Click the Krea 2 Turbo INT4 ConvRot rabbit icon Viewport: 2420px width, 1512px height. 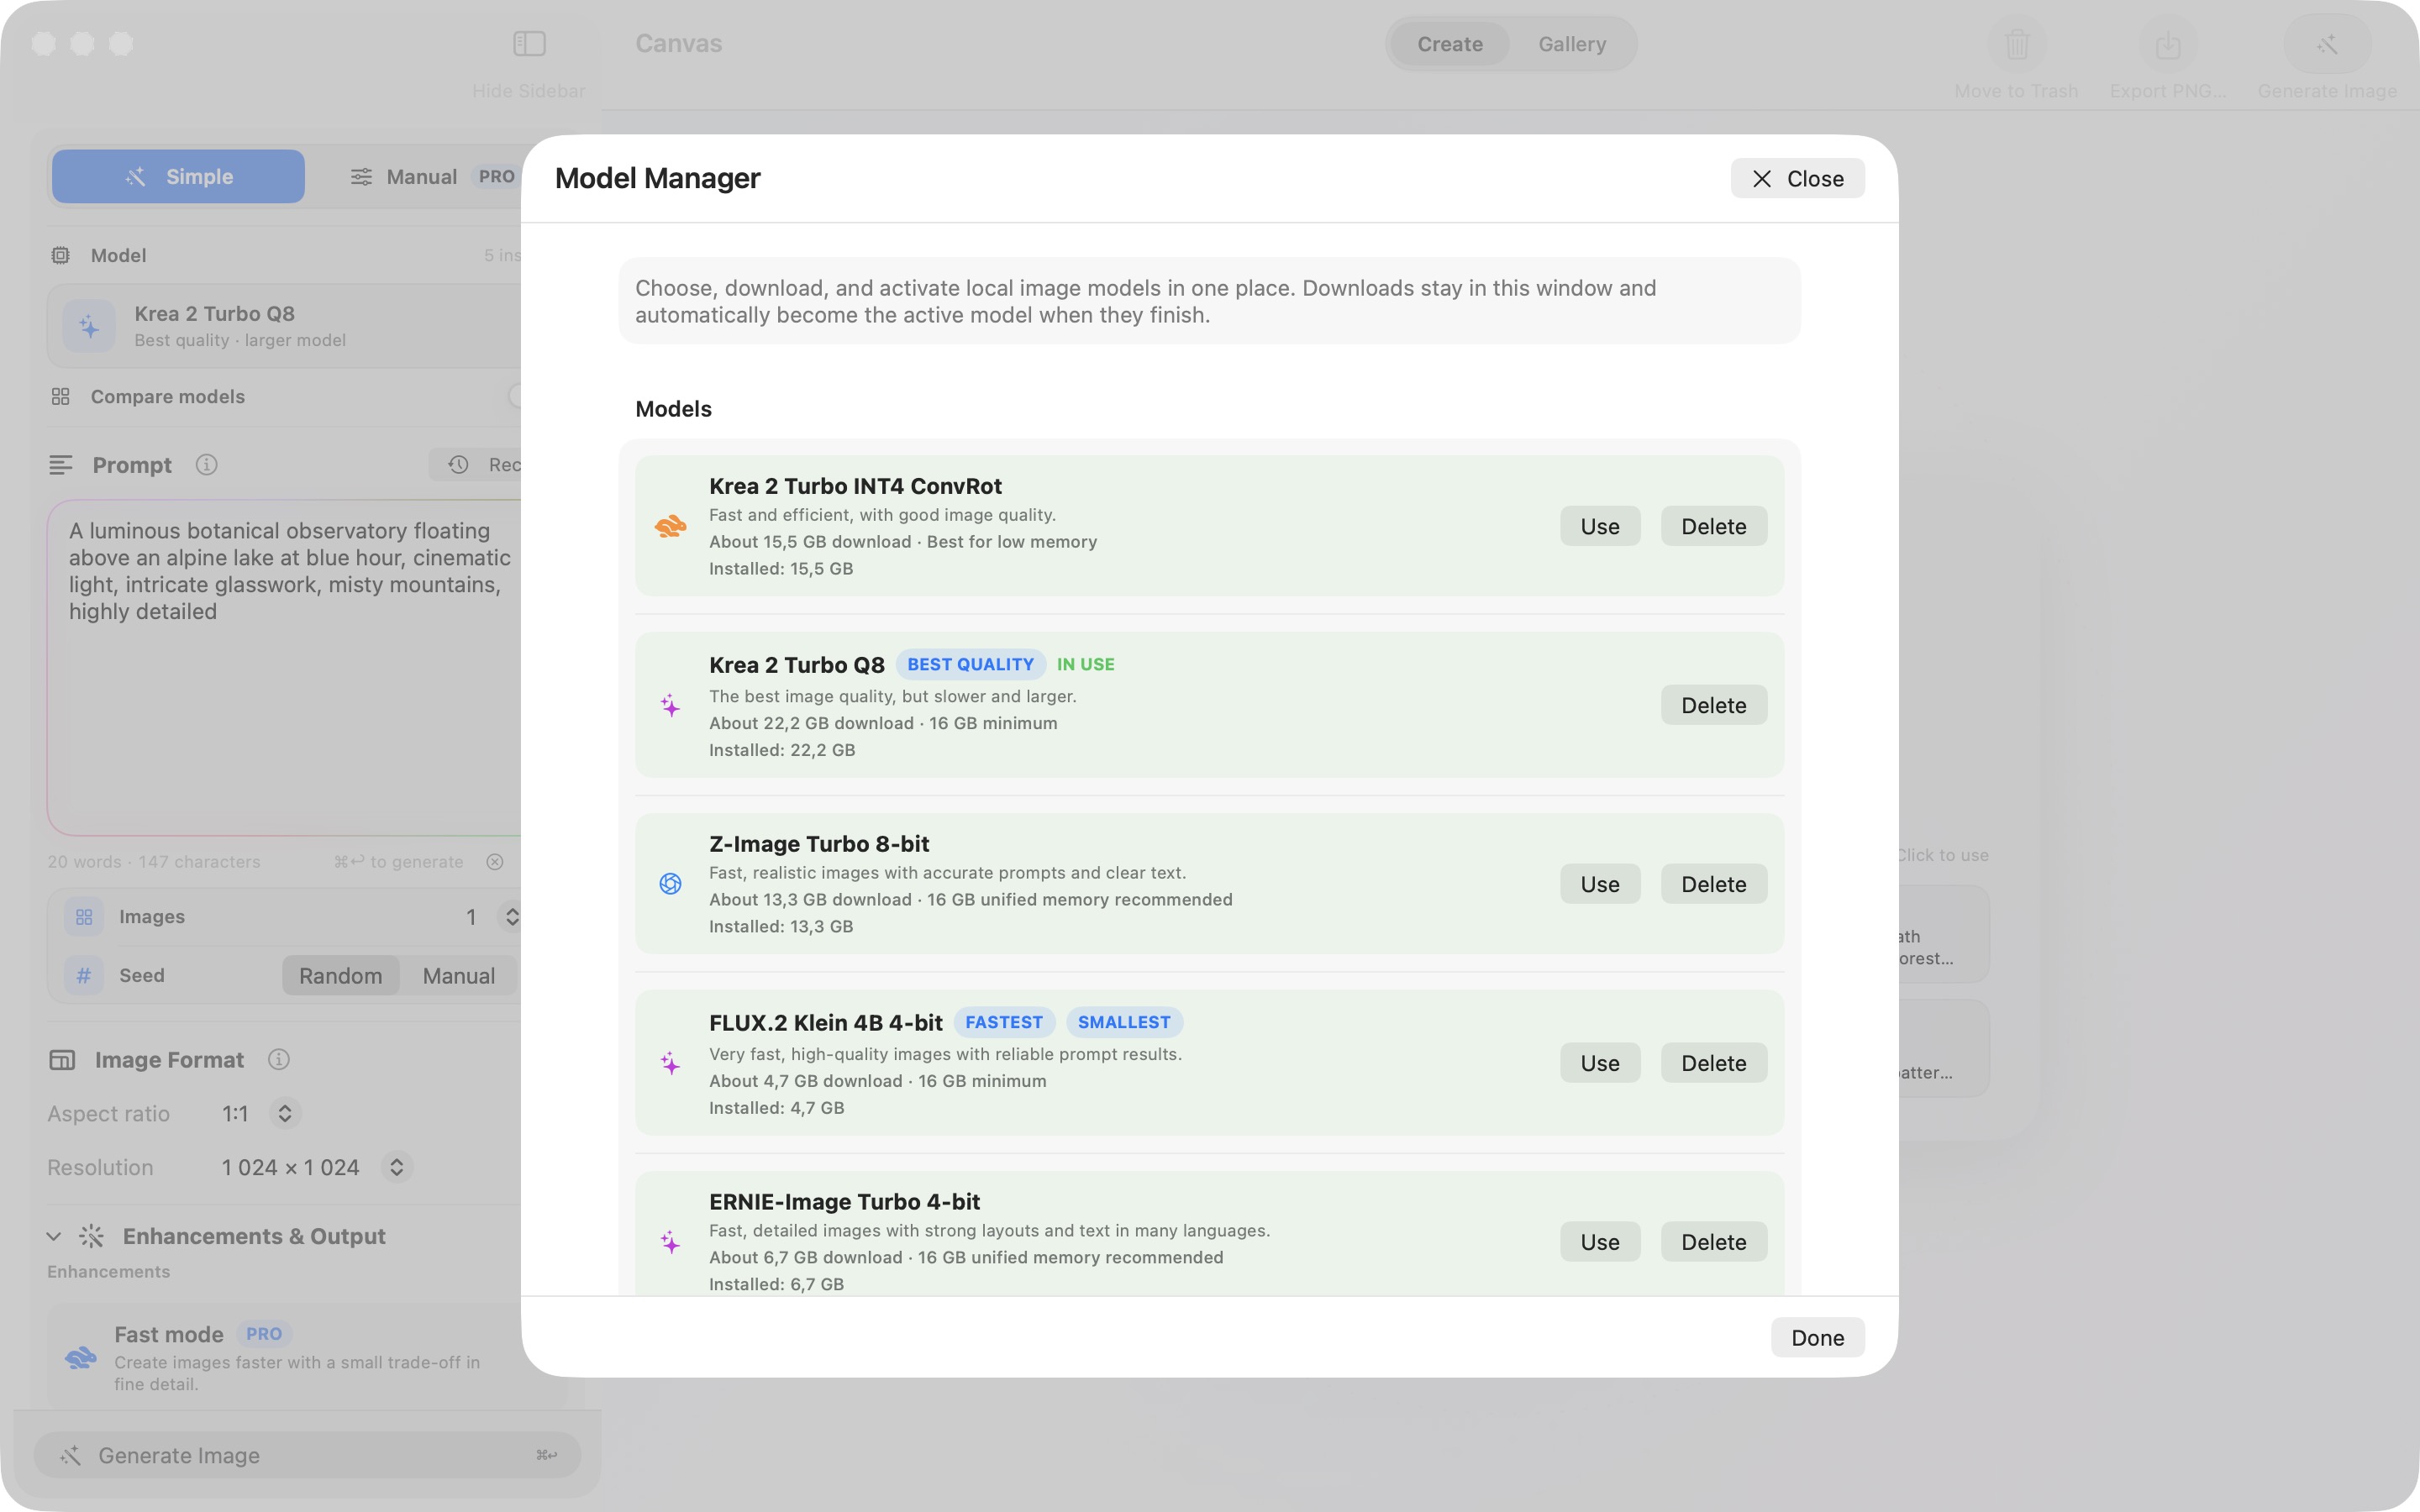point(670,526)
